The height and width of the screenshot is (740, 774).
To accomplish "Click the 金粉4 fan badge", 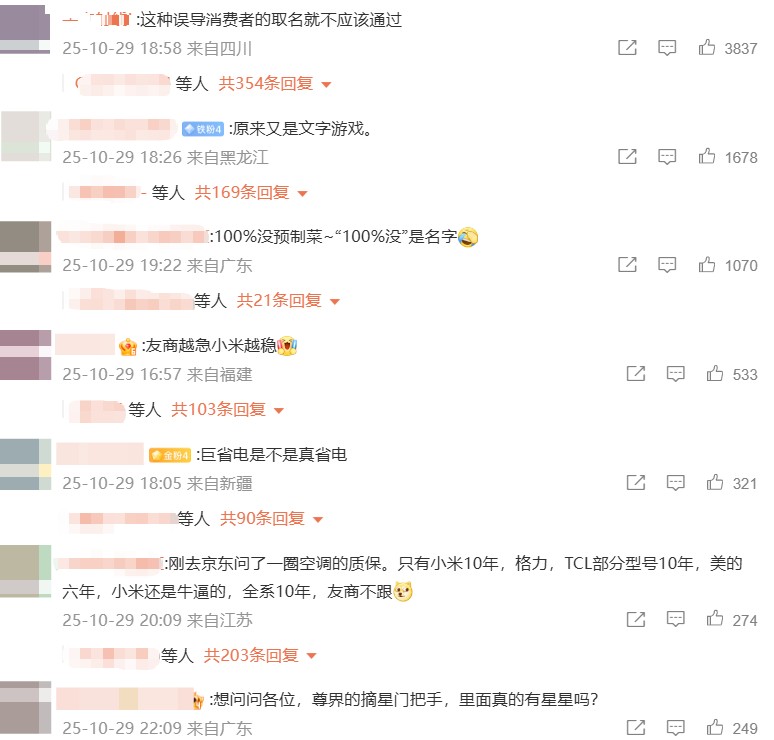I will click(170, 455).
